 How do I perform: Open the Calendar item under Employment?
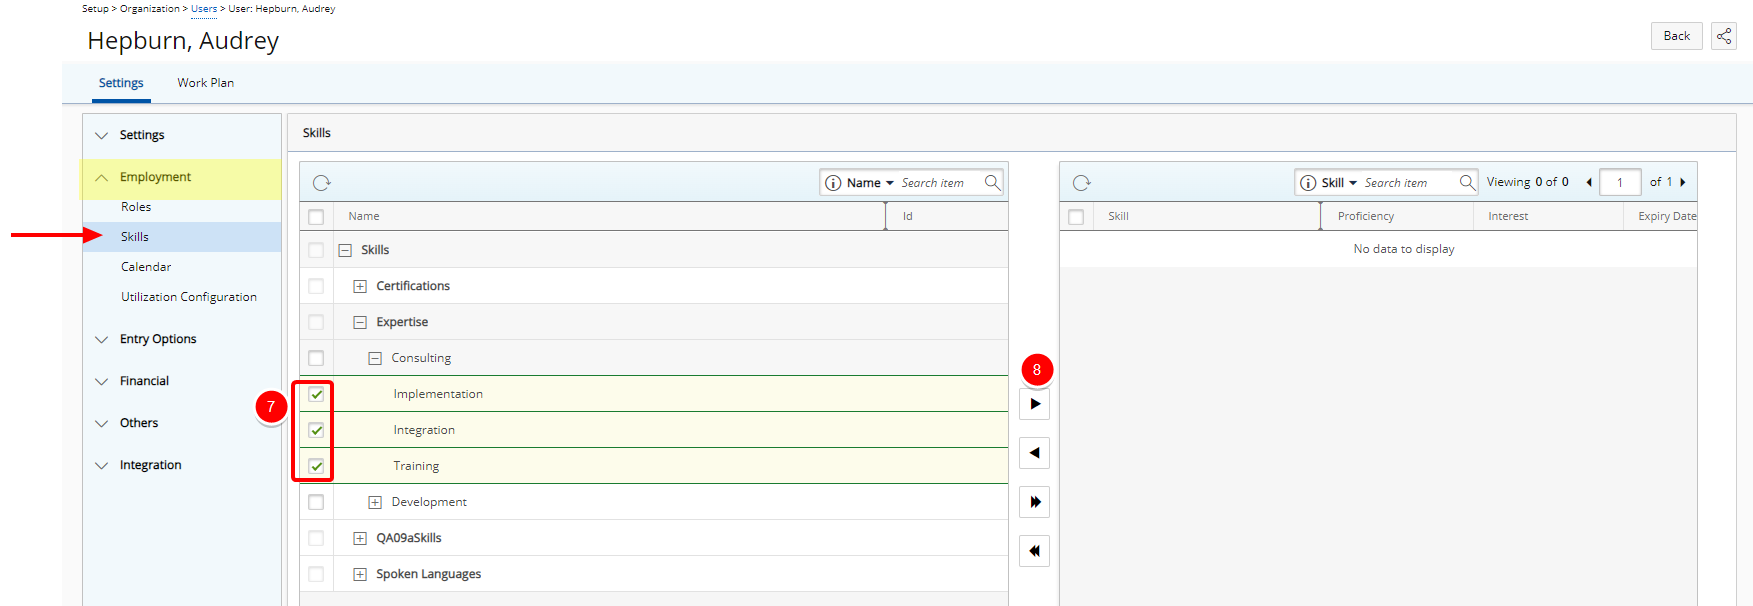[x=146, y=267]
